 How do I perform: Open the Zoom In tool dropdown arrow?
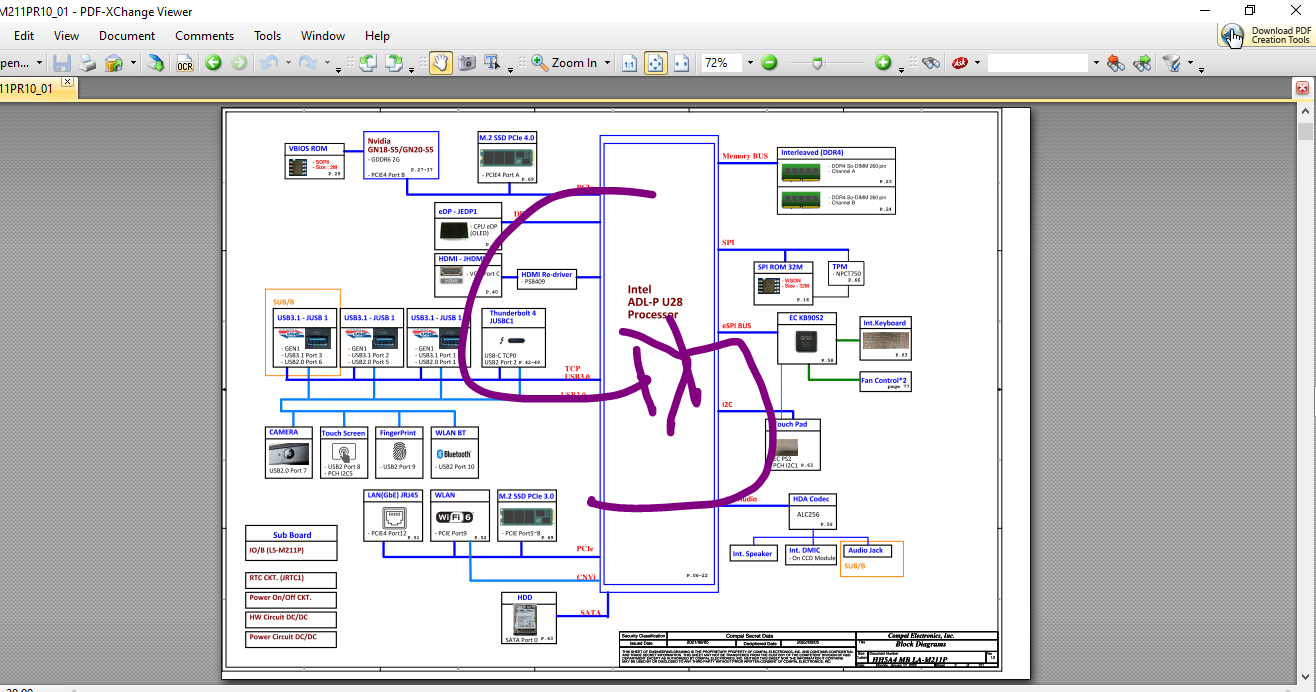609,63
